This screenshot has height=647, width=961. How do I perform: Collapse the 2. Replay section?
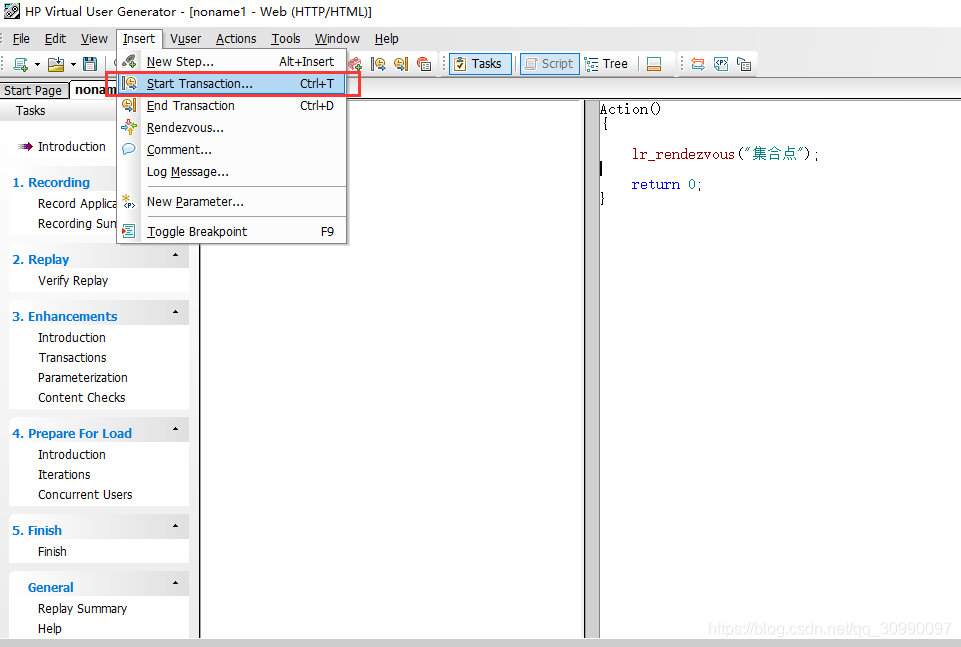pos(175,255)
